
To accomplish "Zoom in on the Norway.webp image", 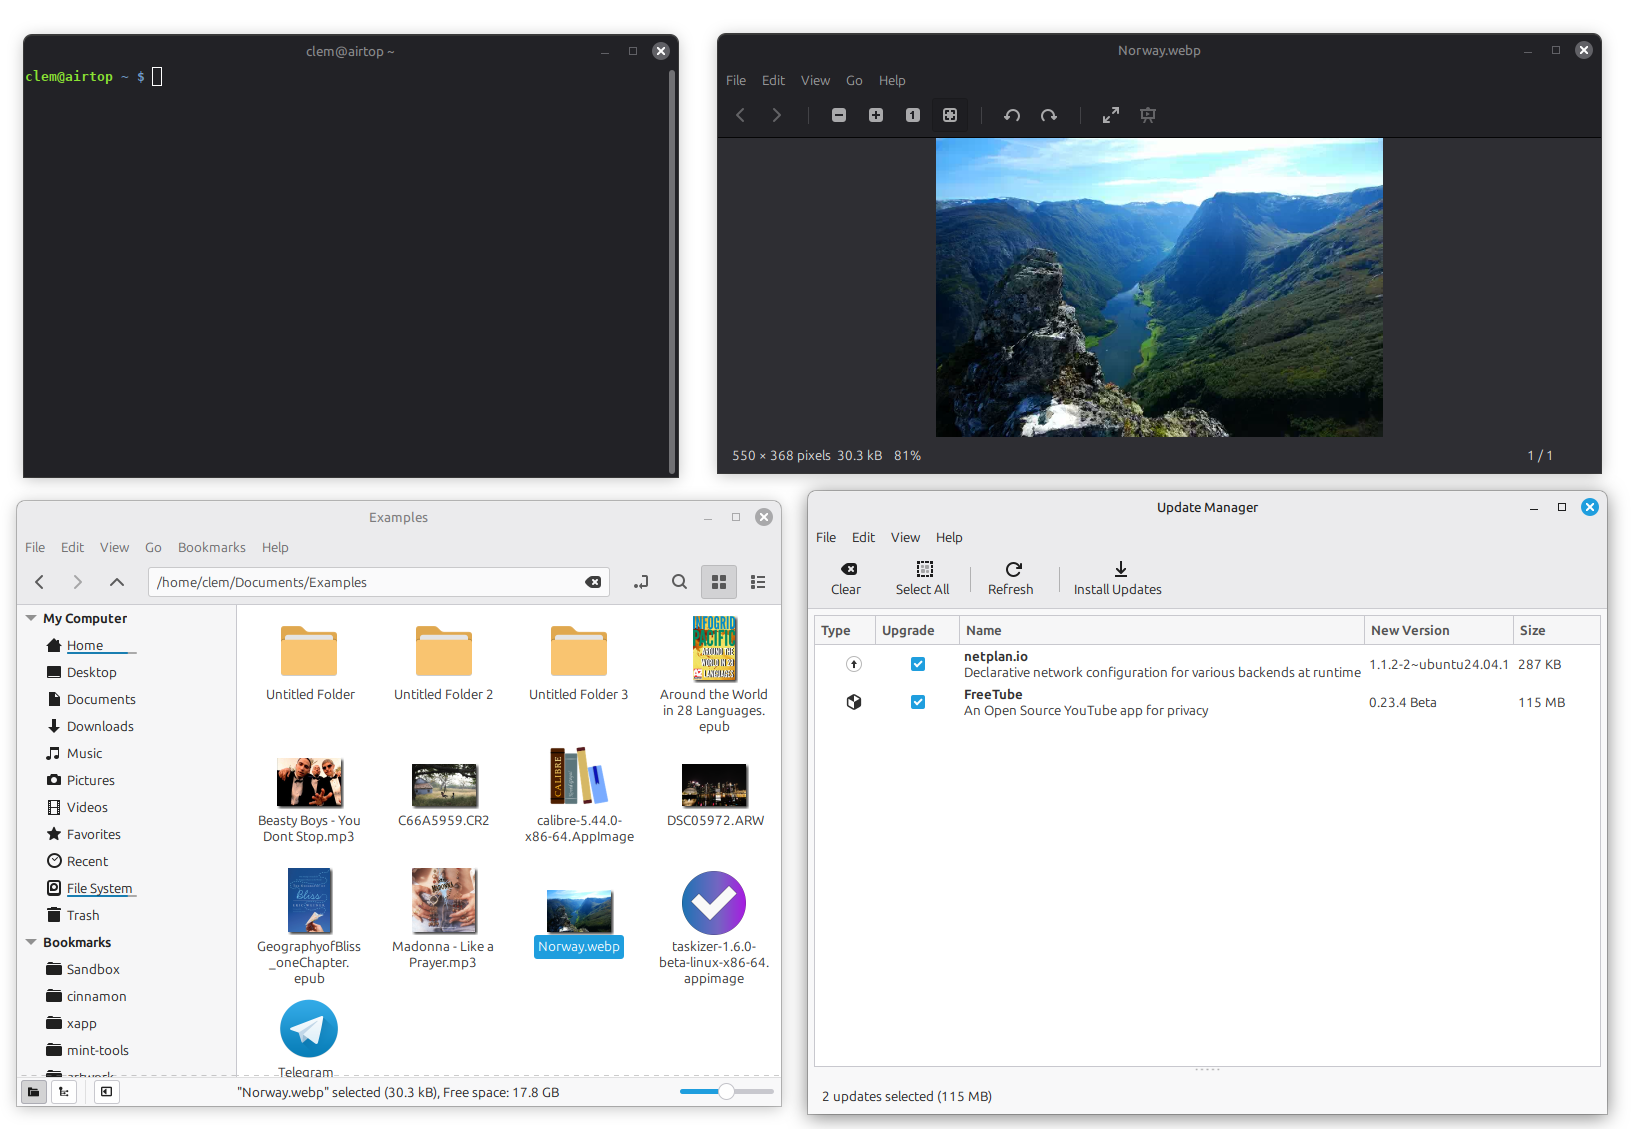I will (x=875, y=115).
